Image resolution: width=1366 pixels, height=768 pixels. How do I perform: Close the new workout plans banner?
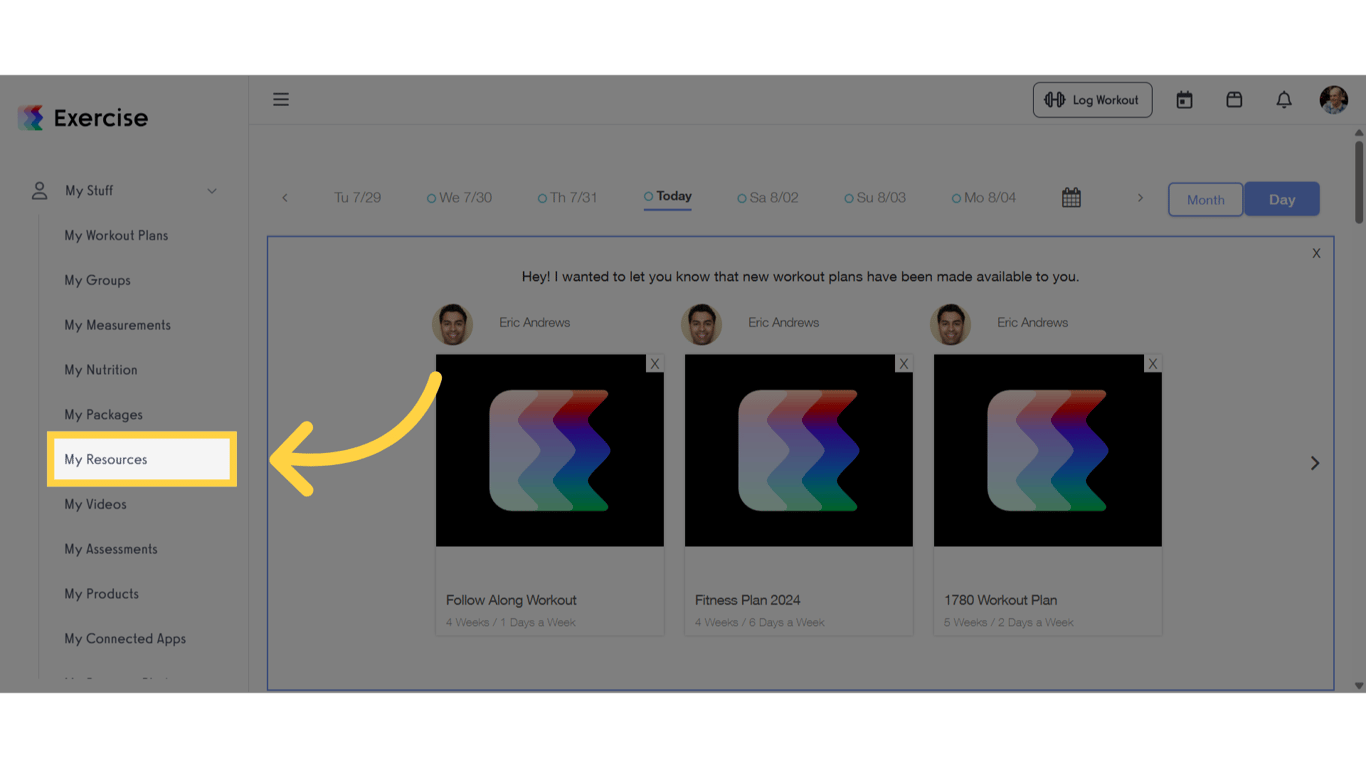[1316, 254]
